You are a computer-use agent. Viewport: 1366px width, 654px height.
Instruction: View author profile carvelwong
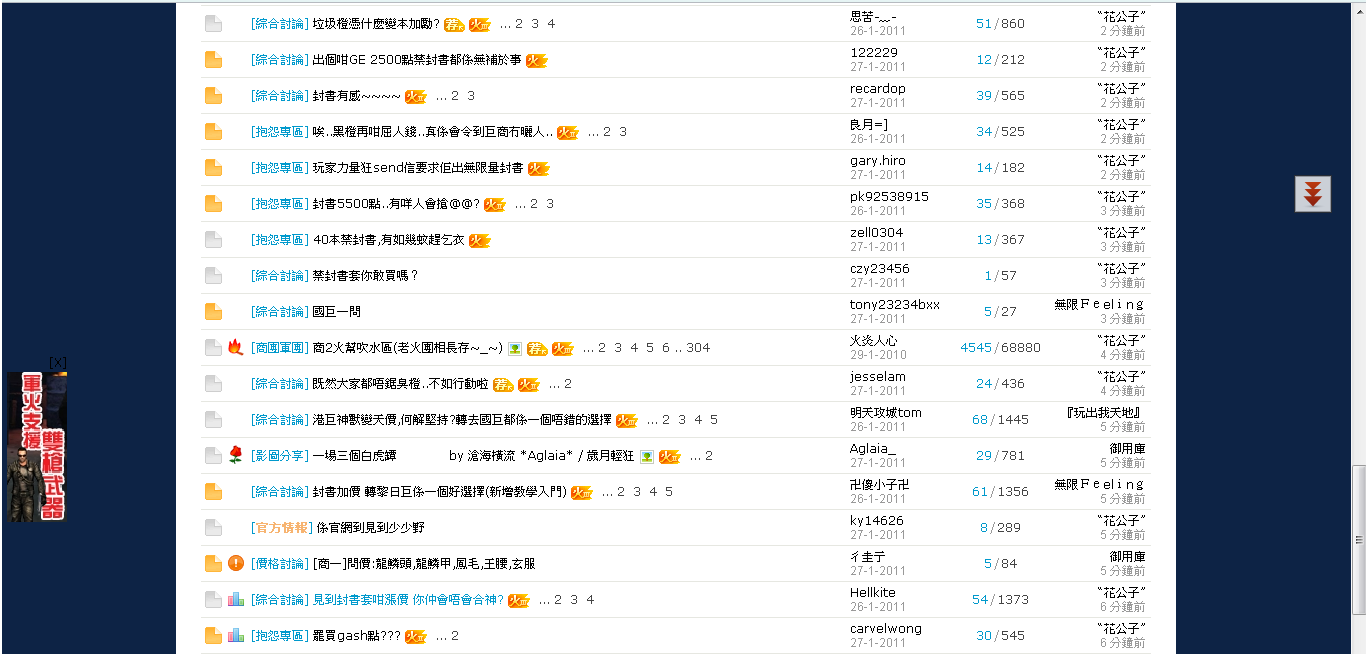[x=886, y=629]
